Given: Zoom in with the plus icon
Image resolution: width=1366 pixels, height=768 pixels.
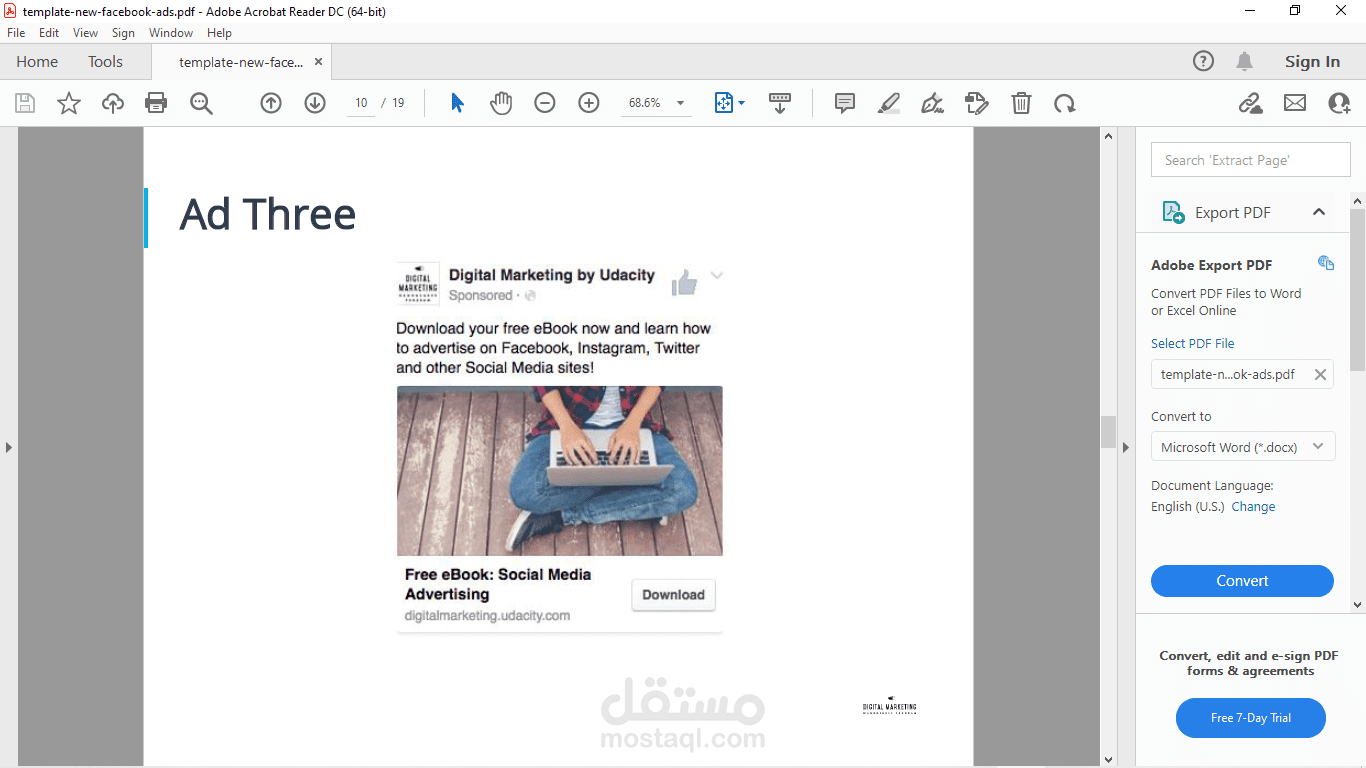Looking at the screenshot, I should (589, 103).
